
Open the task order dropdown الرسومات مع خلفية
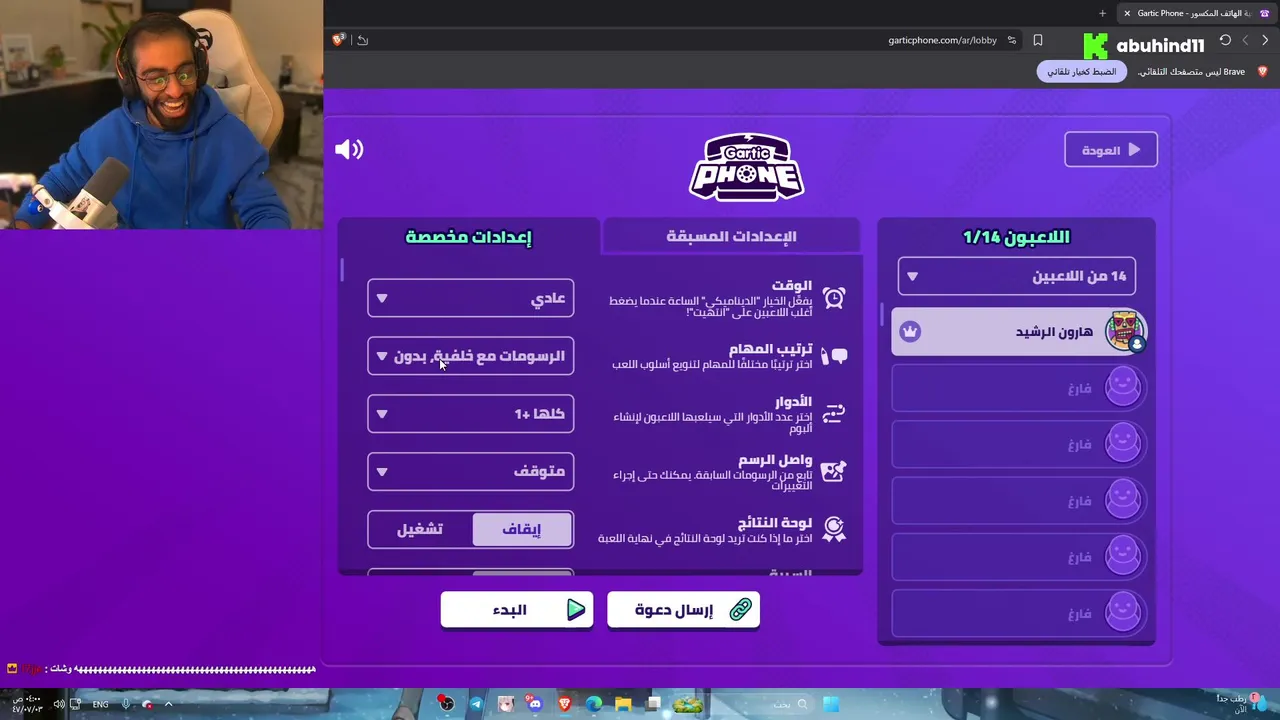point(471,356)
